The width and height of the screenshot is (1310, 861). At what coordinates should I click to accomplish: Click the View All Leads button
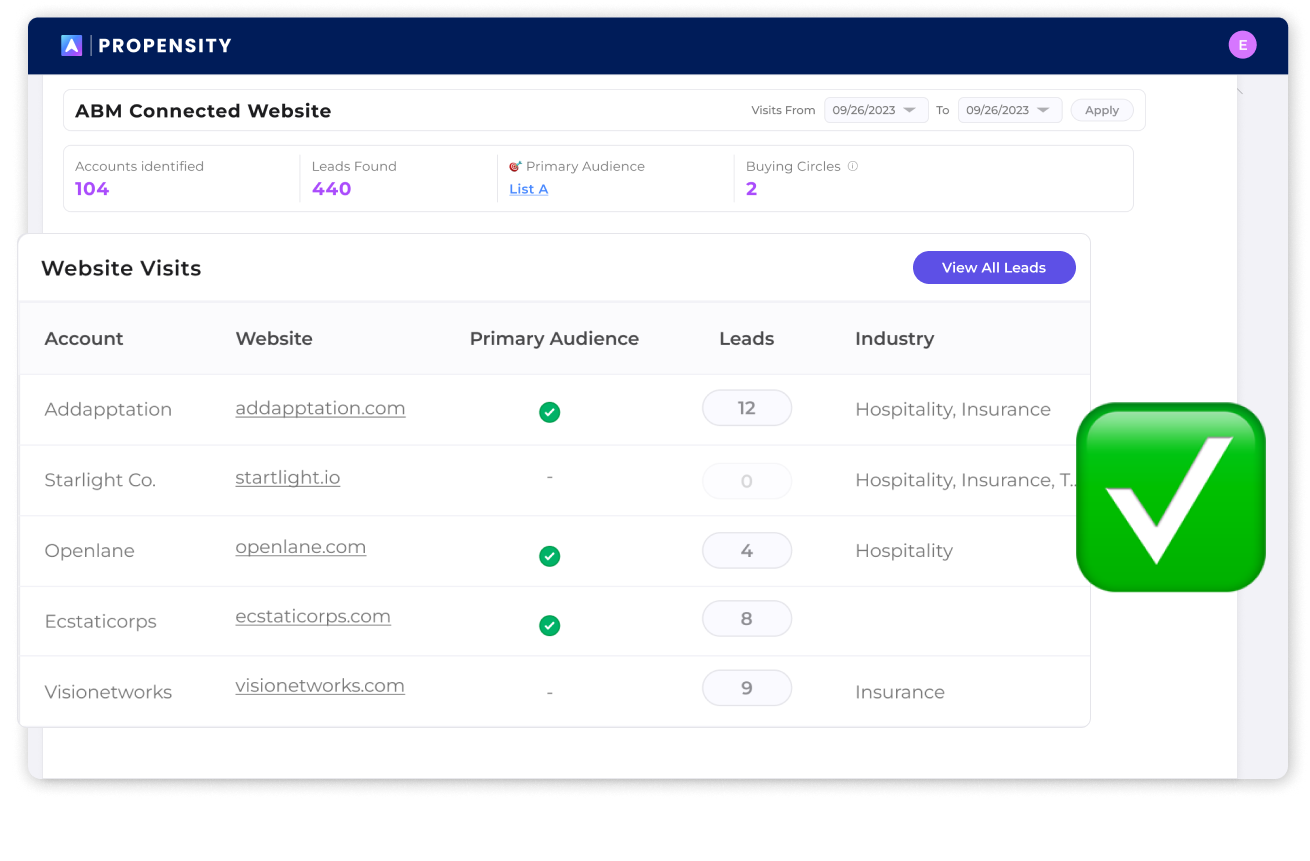pyautogui.click(x=994, y=267)
